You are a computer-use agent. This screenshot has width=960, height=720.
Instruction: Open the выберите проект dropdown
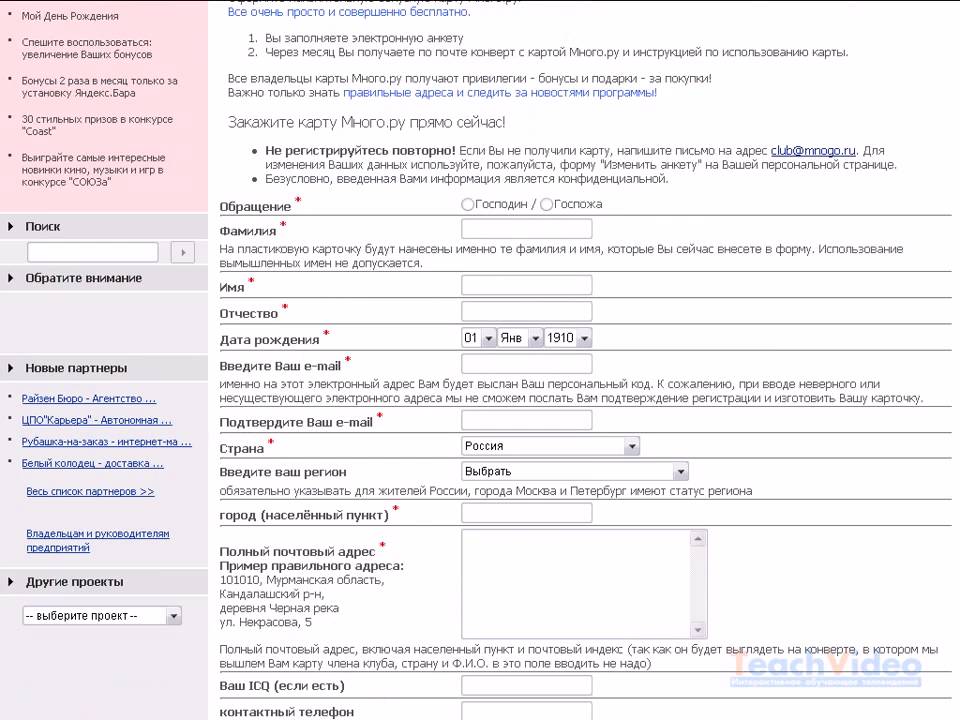[x=102, y=616]
